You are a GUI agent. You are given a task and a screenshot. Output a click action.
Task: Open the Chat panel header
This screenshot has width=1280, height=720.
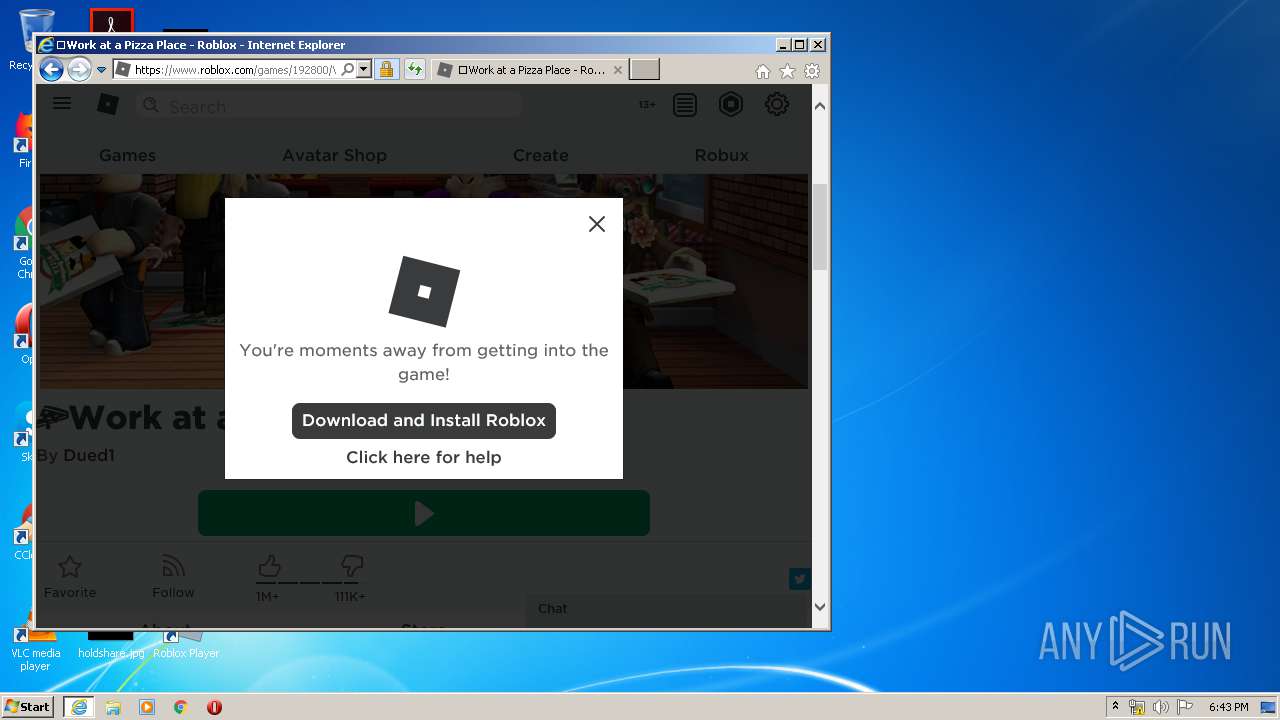(x=665, y=608)
